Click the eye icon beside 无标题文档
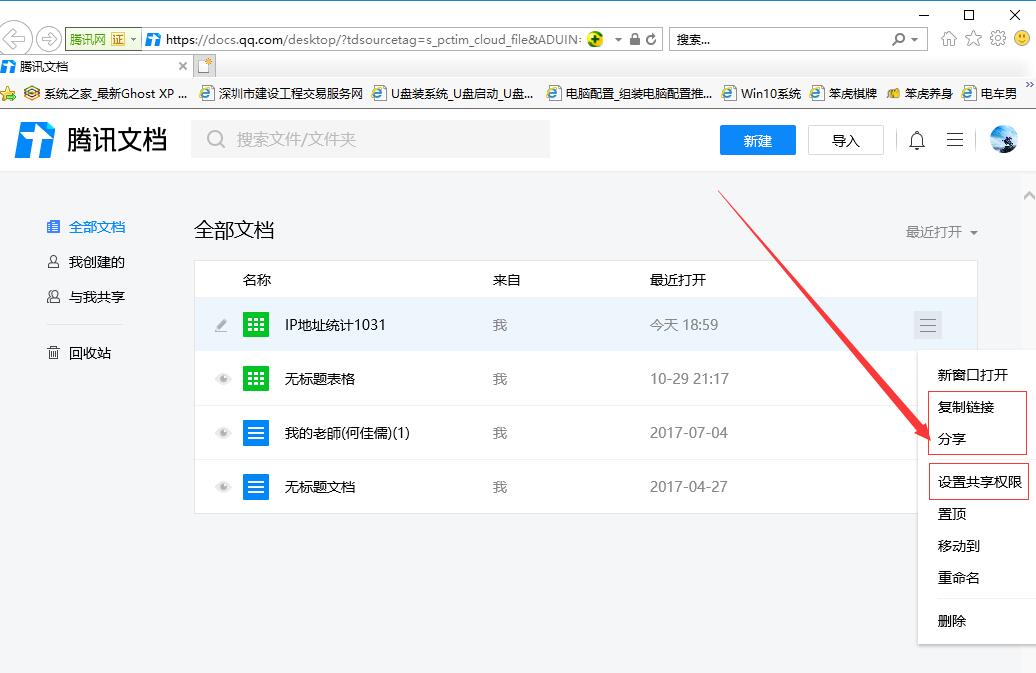 (x=223, y=487)
